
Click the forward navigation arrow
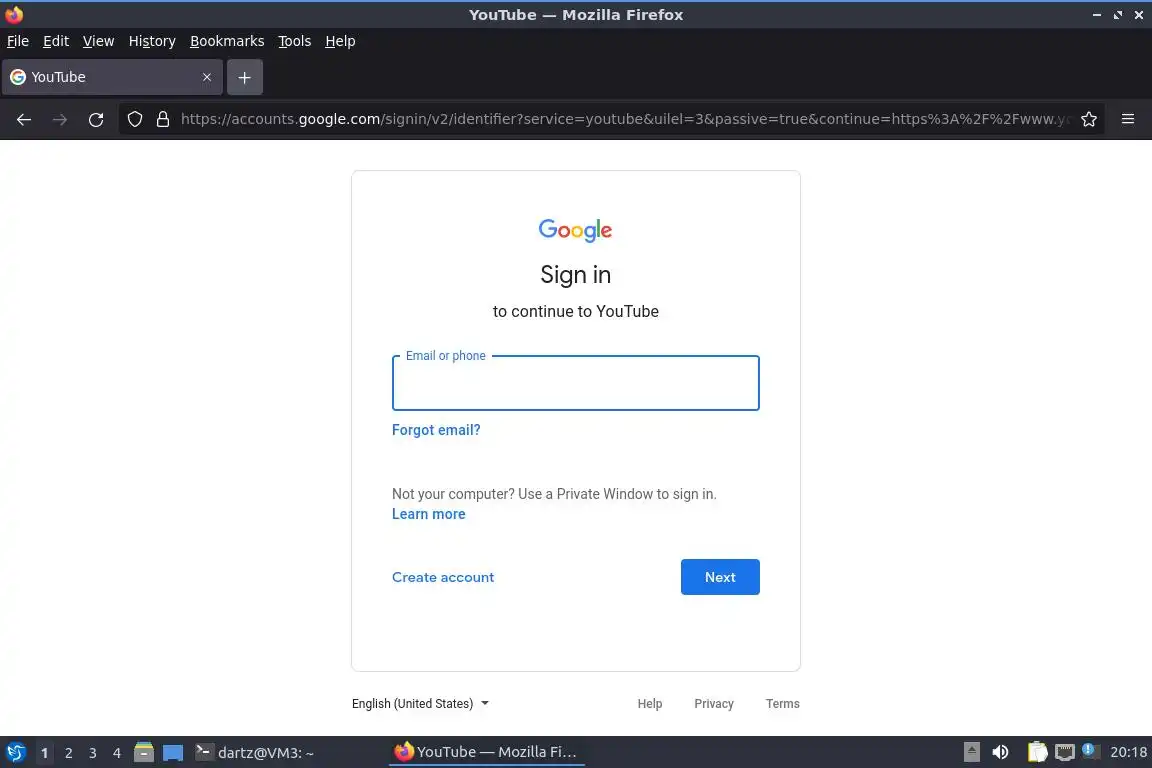tap(60, 119)
